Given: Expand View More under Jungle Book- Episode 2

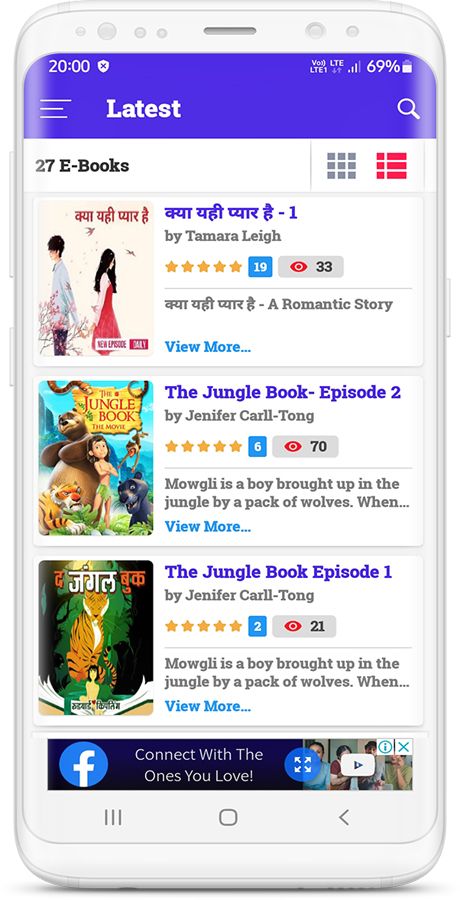Looking at the screenshot, I should 208,526.
